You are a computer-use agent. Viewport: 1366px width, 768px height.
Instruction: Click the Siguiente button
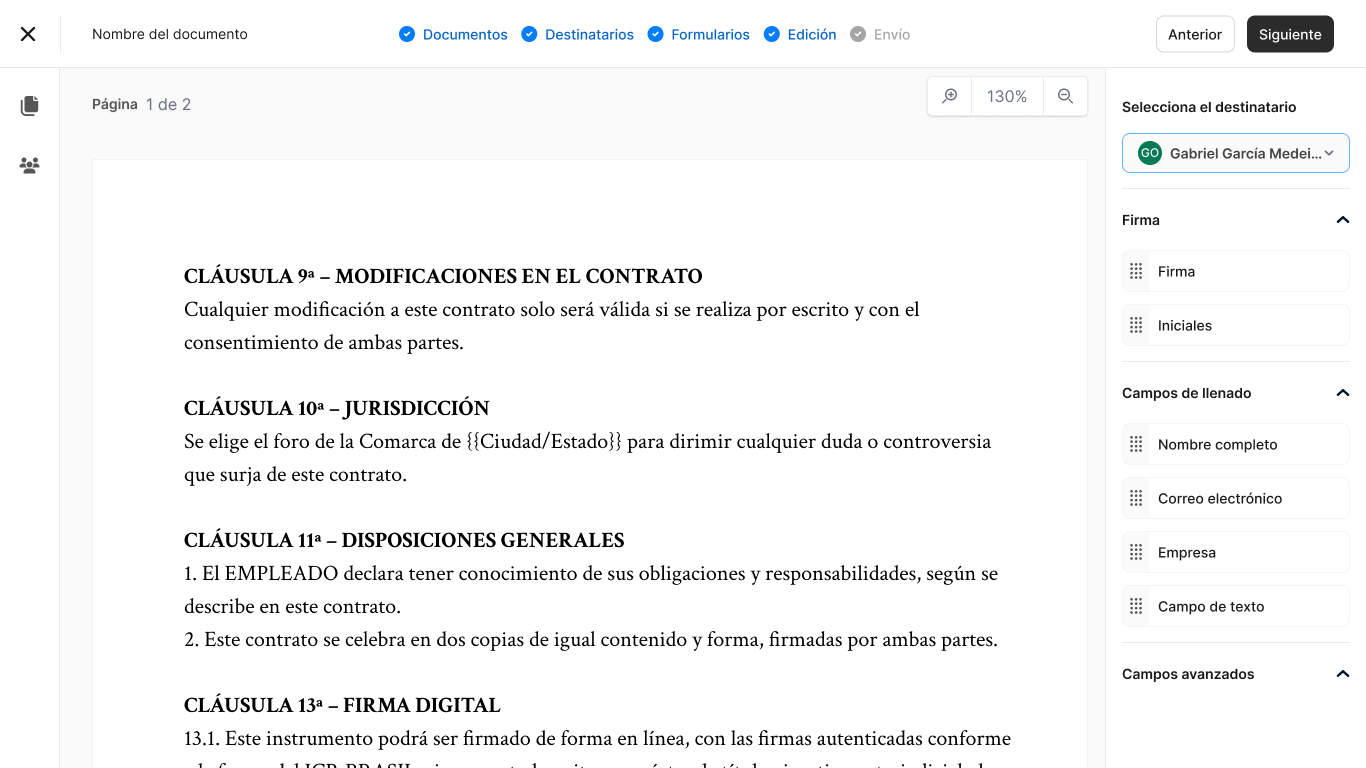click(1289, 33)
